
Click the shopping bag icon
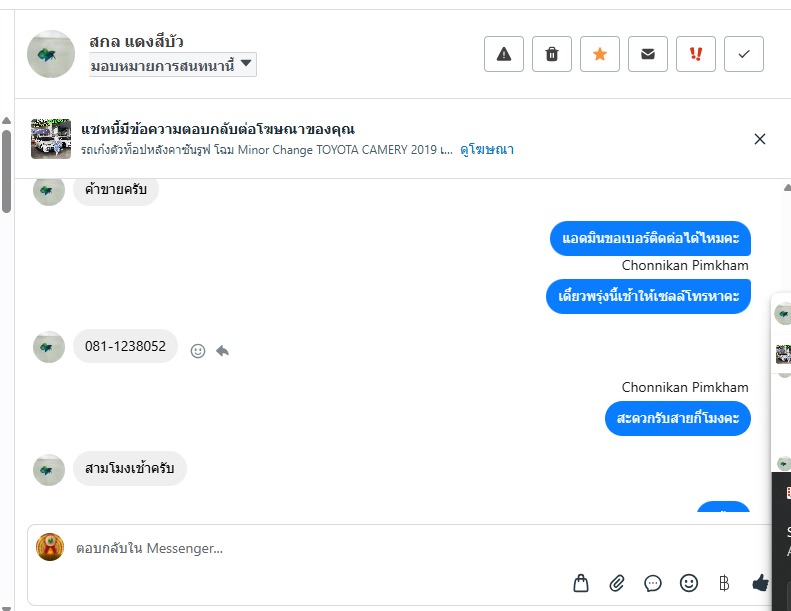coord(581,582)
